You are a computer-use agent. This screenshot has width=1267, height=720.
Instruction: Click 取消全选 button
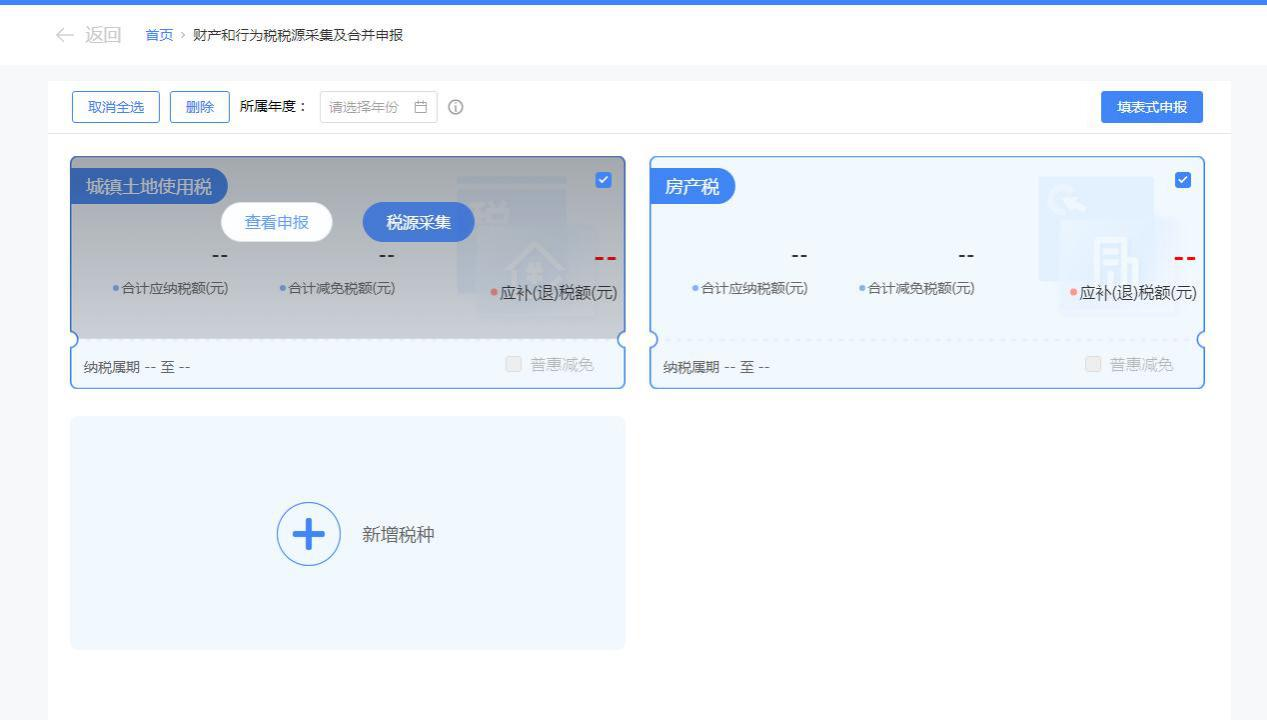(x=116, y=107)
